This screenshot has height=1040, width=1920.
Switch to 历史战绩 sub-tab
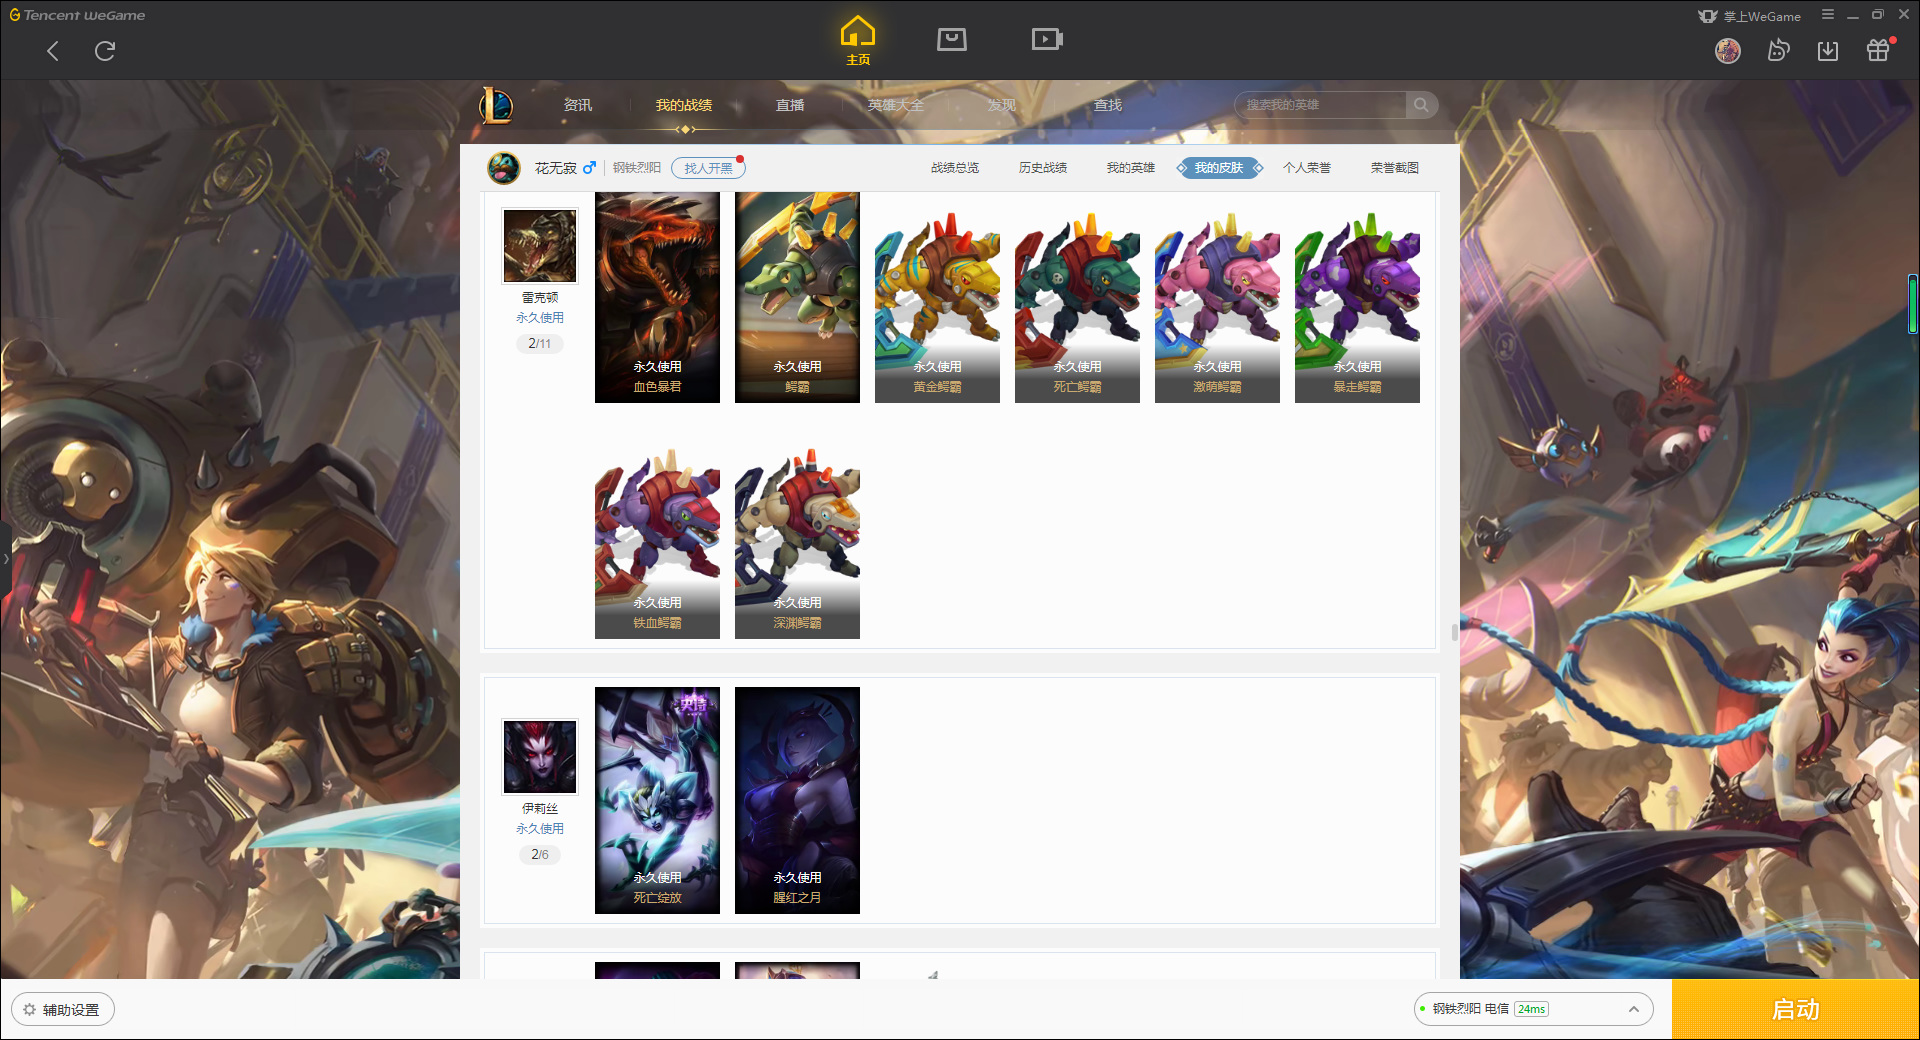point(1043,168)
